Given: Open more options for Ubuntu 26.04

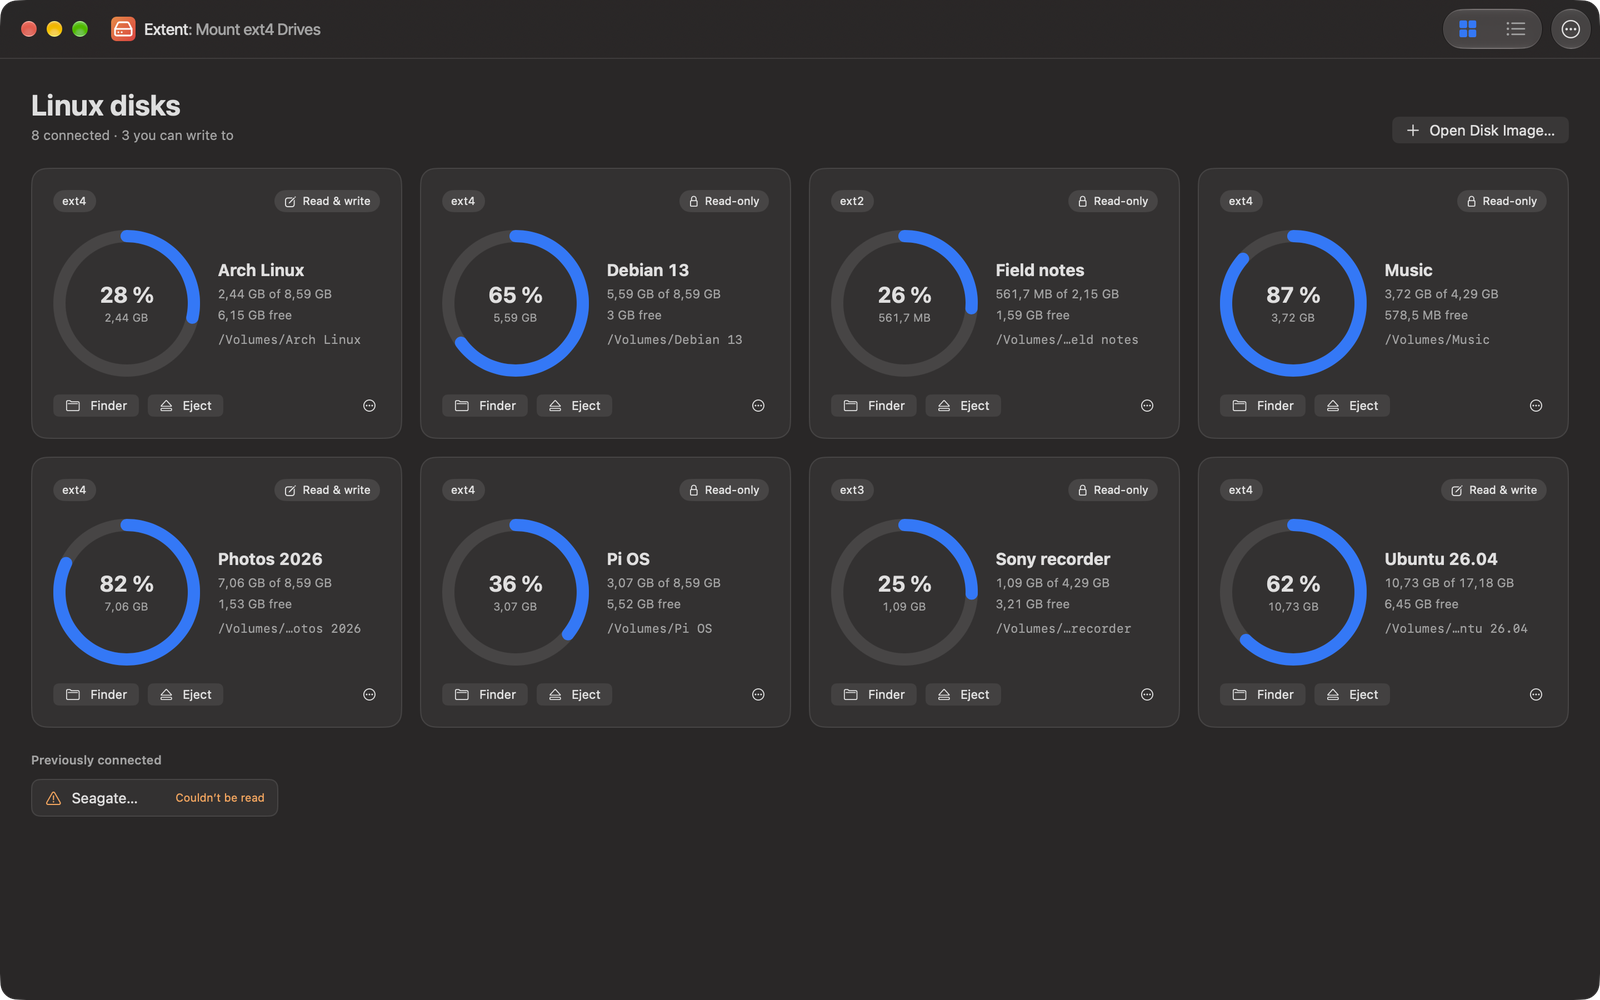Looking at the screenshot, I should coord(1536,694).
